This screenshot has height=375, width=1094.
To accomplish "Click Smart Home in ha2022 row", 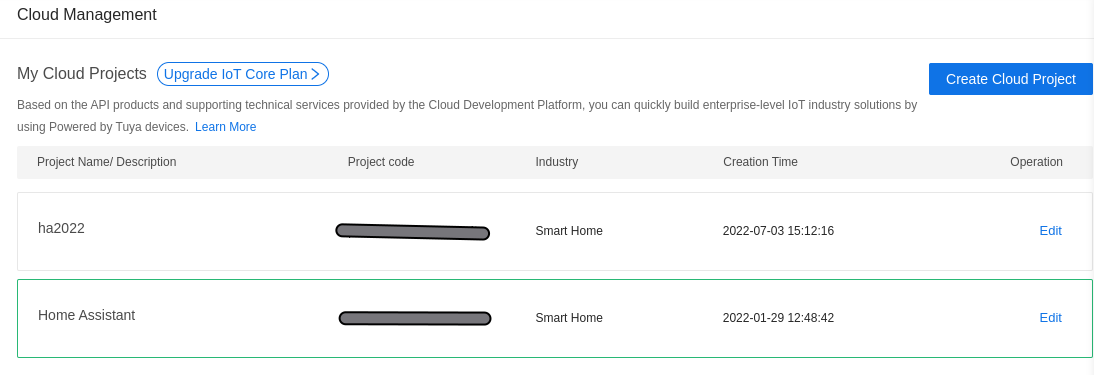I will tap(569, 231).
